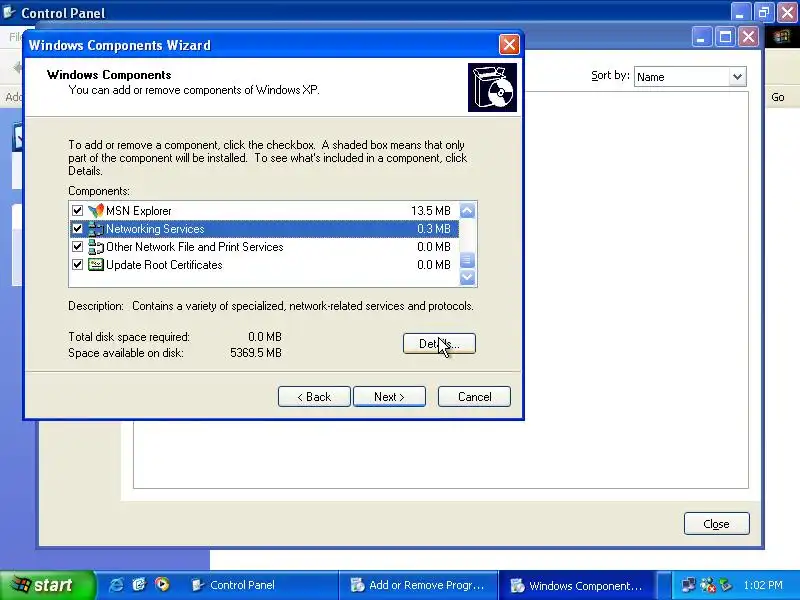Click the Space available 5369.5 MB value

point(256,353)
